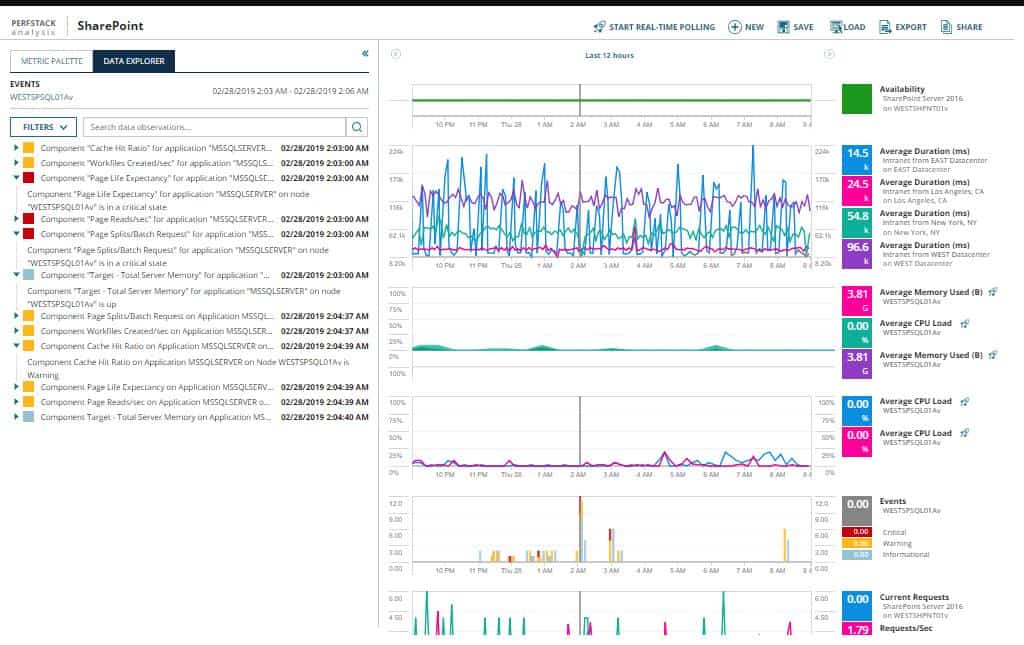Click the tall event bar in Events chart
Image resolution: width=1024 pixels, height=645 pixels.
pos(580,529)
